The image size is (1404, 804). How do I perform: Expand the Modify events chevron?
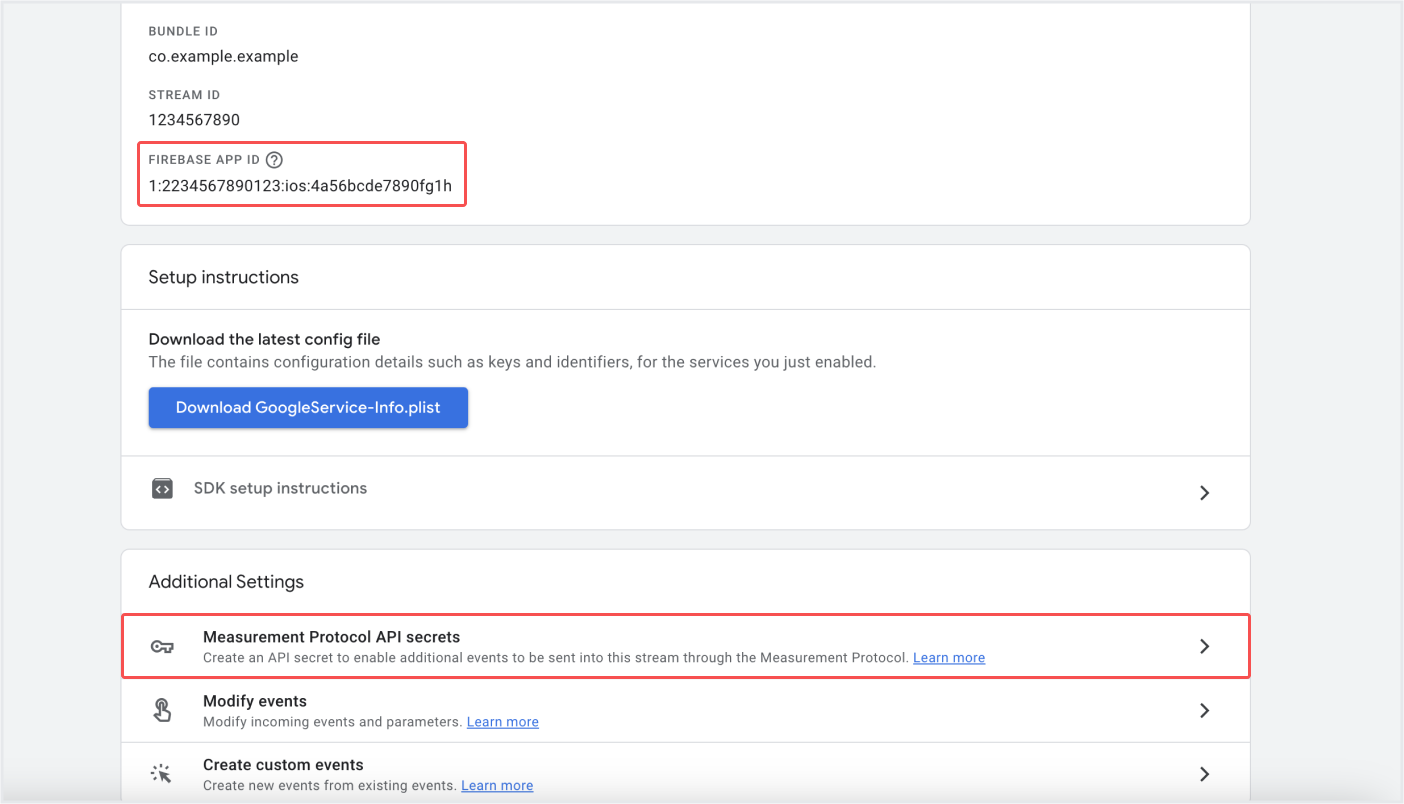[1205, 711]
